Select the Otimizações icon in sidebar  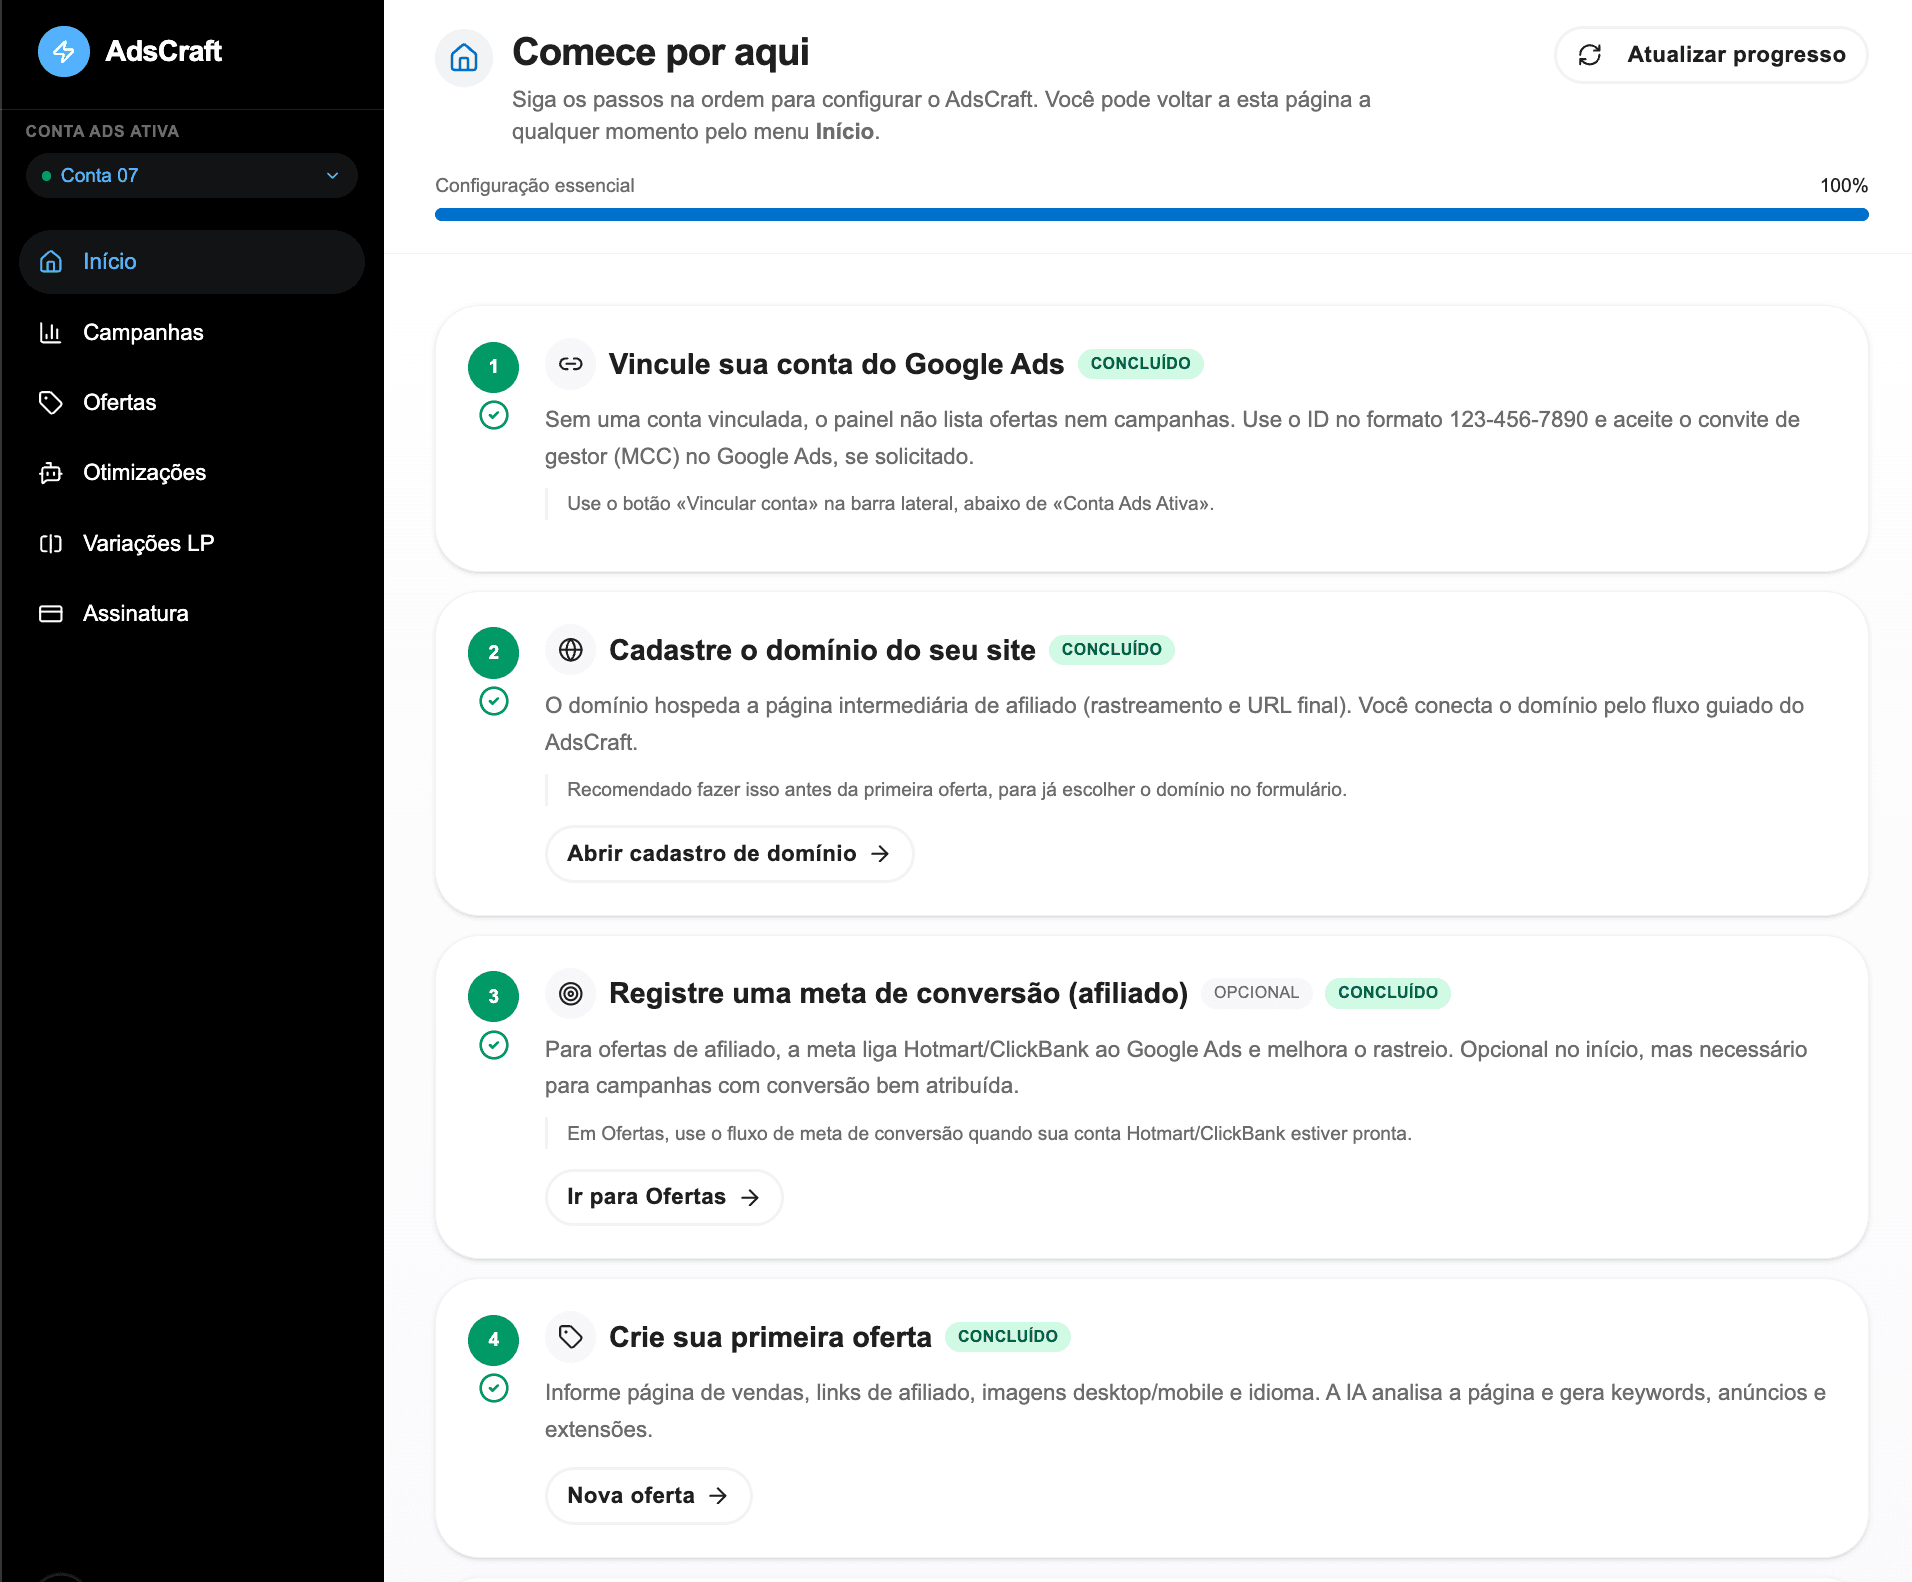(51, 472)
